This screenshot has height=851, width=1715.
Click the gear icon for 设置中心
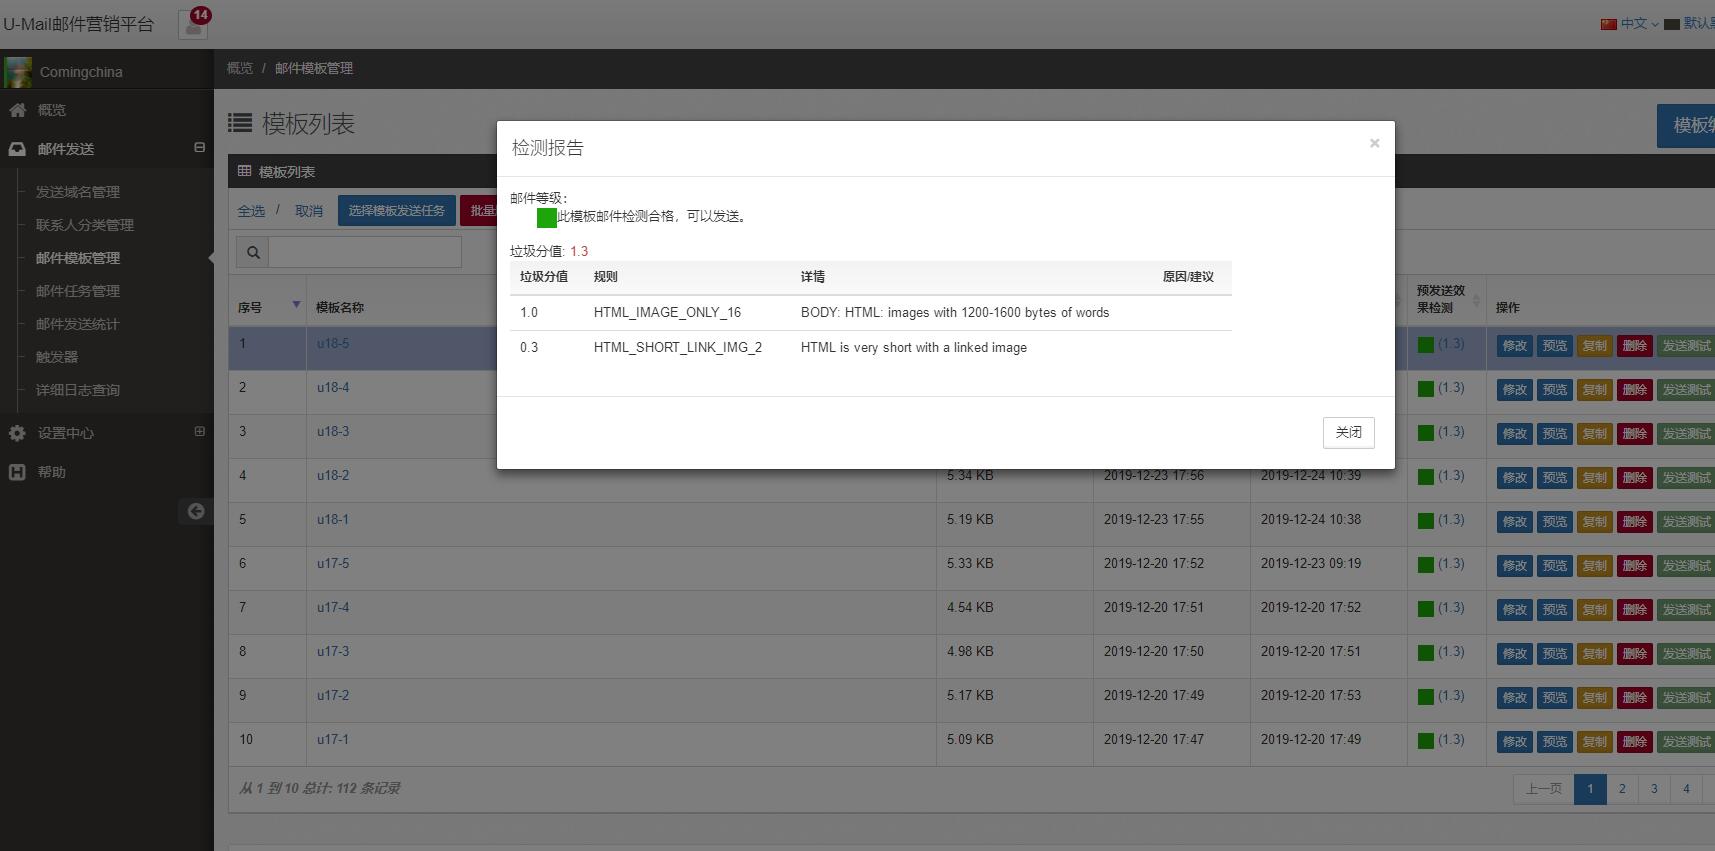point(17,433)
